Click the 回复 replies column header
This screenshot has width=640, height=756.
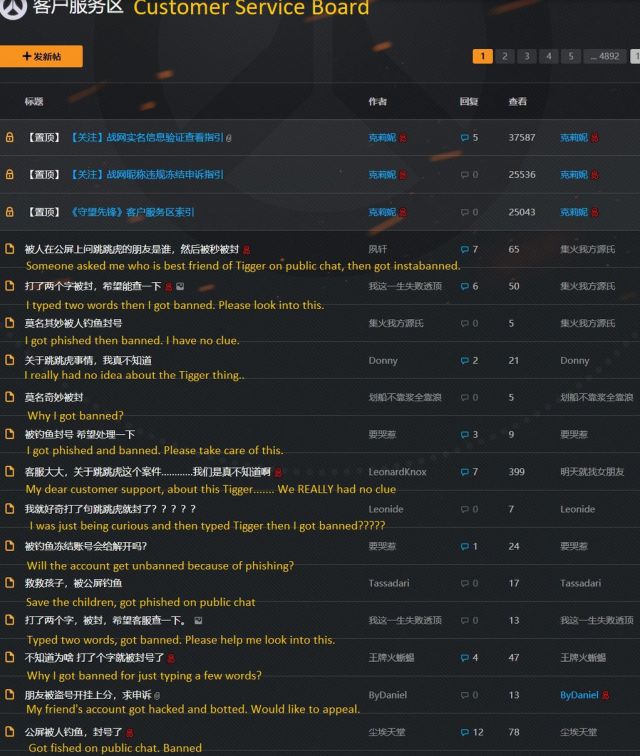(468, 101)
